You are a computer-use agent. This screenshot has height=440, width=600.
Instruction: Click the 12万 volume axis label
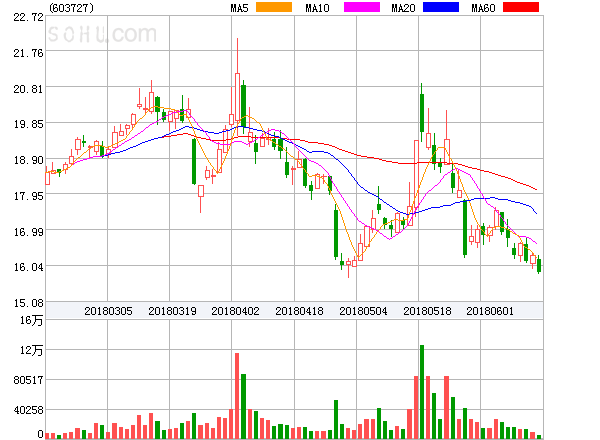(32, 350)
